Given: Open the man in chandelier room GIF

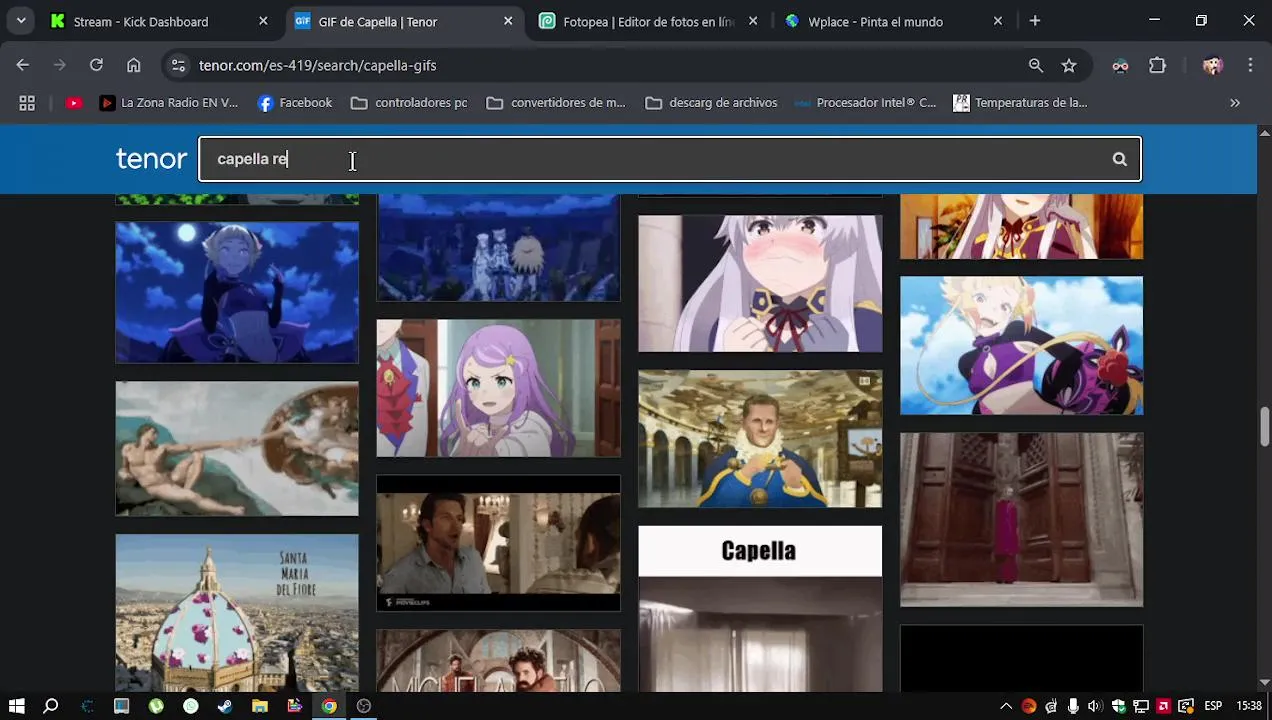Looking at the screenshot, I should 498,543.
